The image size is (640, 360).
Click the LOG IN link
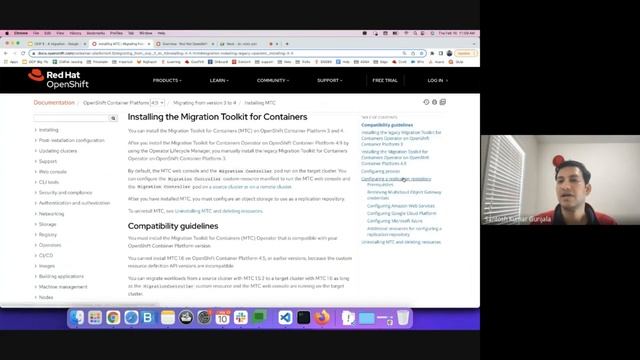[x=437, y=80]
